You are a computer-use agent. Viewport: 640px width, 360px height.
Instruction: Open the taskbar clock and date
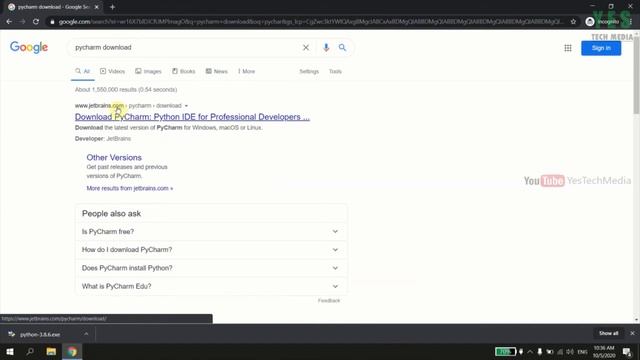coord(604,351)
